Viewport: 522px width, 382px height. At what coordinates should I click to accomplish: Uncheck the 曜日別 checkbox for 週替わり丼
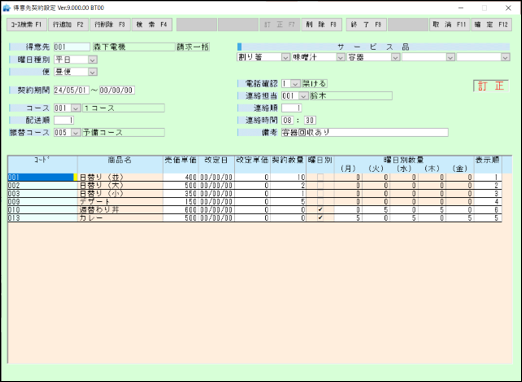pyautogui.click(x=320, y=210)
